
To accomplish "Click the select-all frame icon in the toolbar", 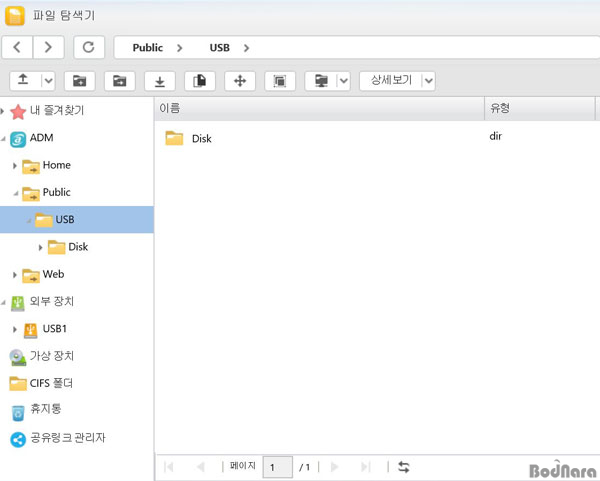I will (x=280, y=81).
